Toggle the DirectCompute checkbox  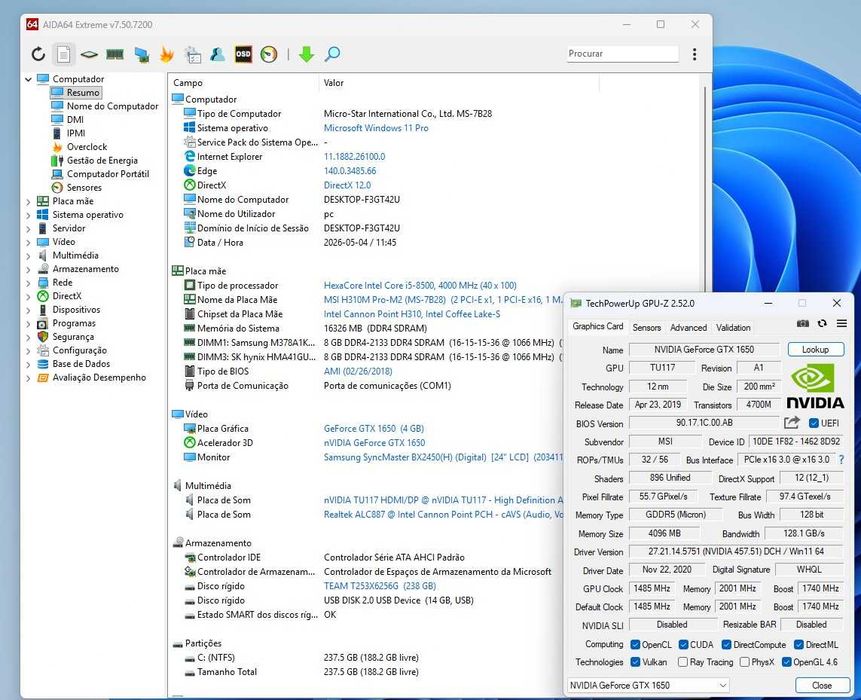(x=726, y=645)
